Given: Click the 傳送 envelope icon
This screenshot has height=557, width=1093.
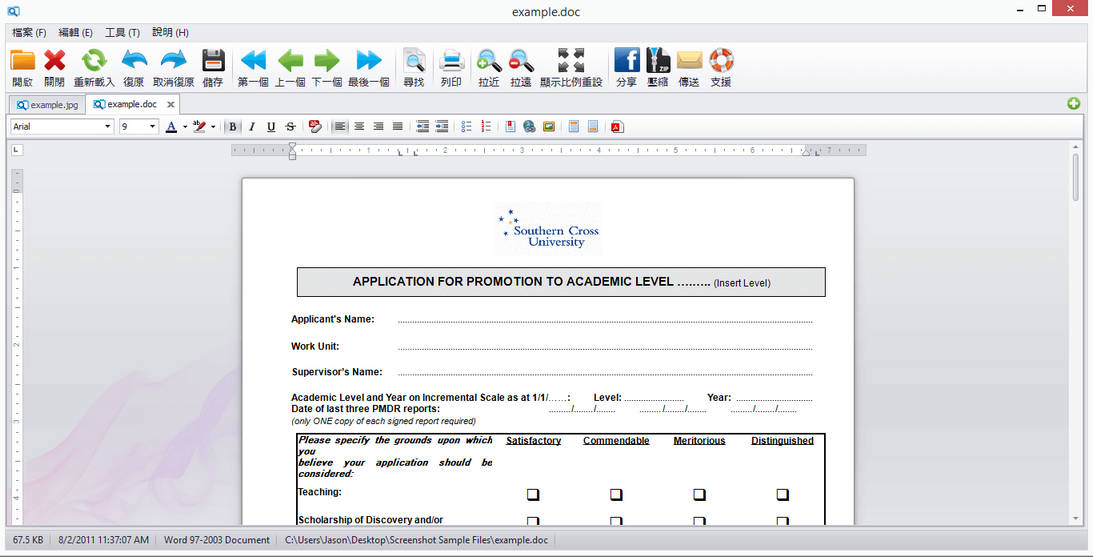Looking at the screenshot, I should 689,61.
